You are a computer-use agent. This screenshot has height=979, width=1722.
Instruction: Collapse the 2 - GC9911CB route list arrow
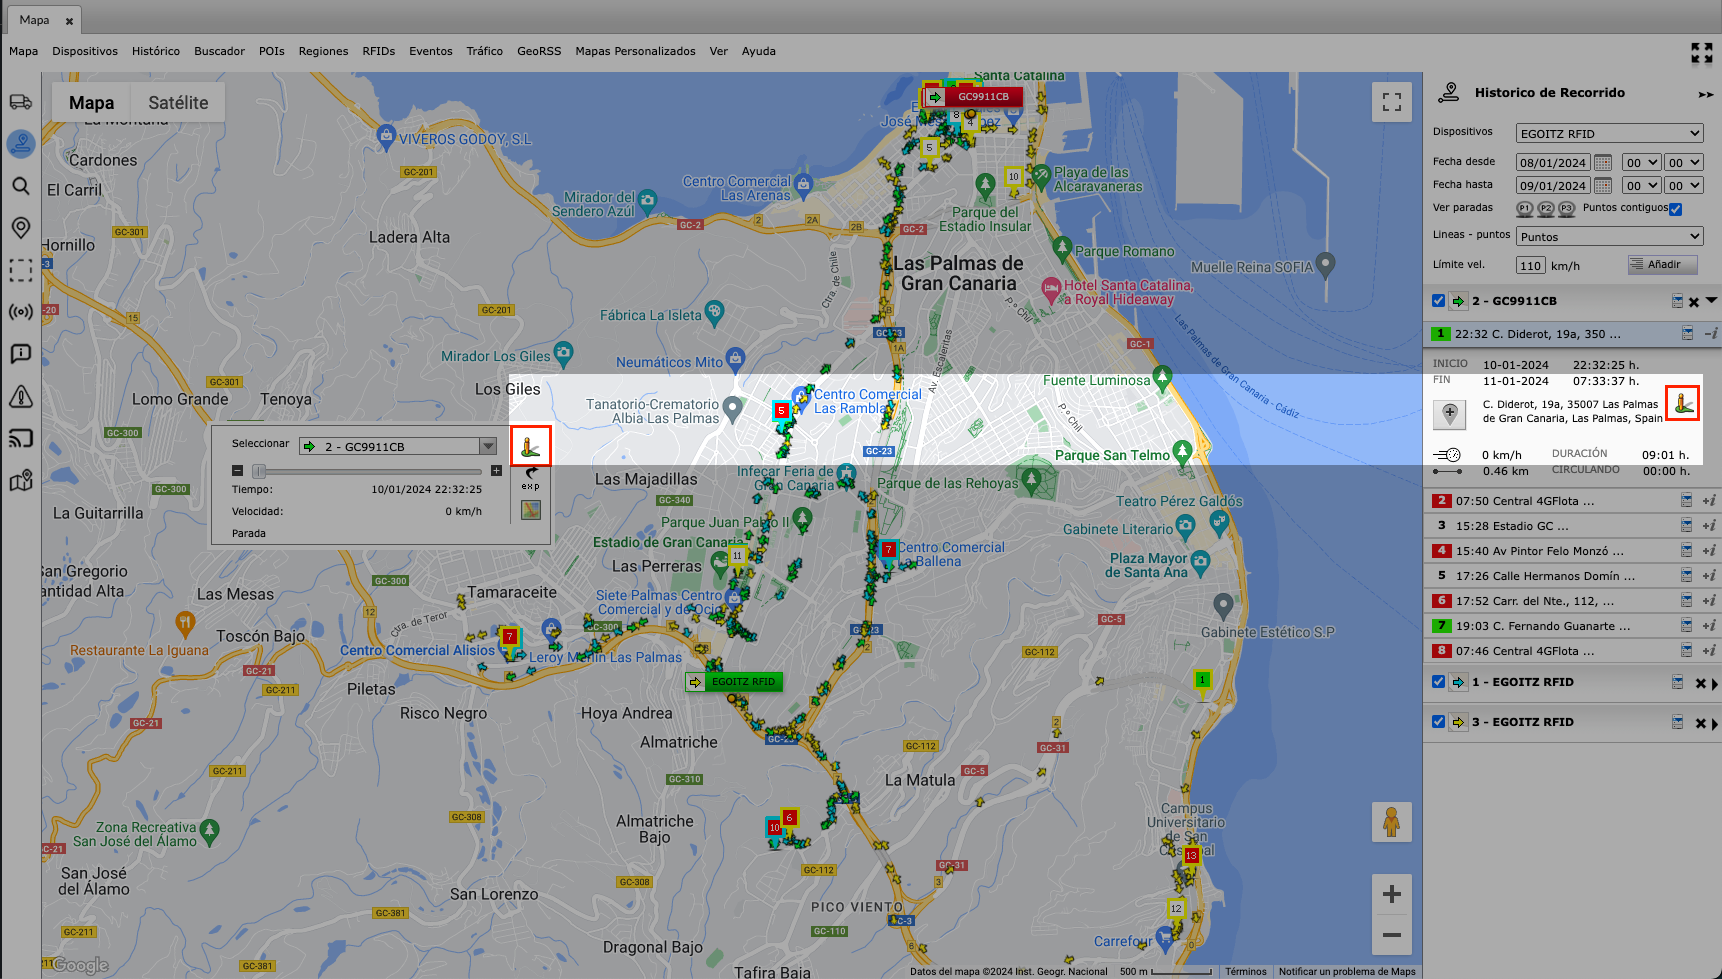click(1711, 300)
